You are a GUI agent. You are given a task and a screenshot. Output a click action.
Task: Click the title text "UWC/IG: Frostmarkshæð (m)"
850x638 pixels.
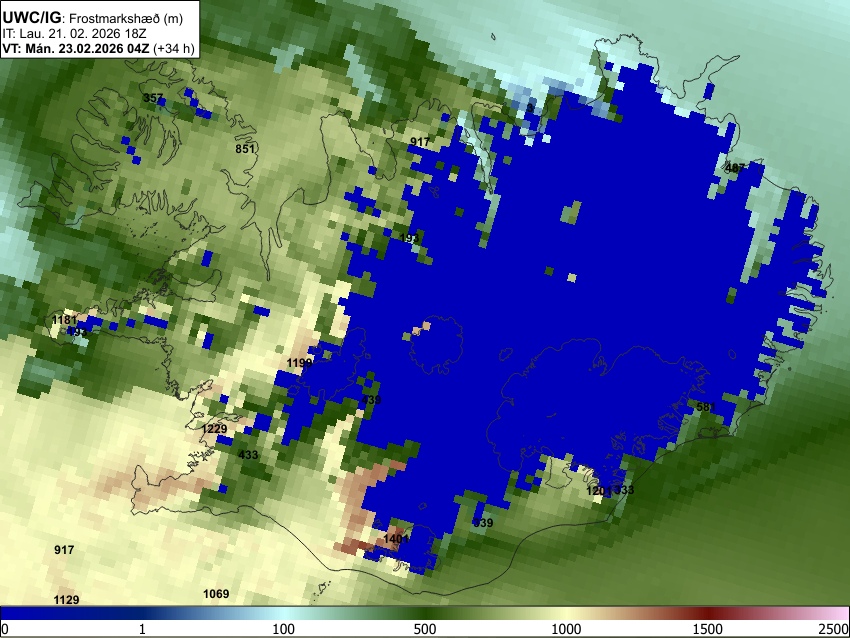(x=92, y=18)
